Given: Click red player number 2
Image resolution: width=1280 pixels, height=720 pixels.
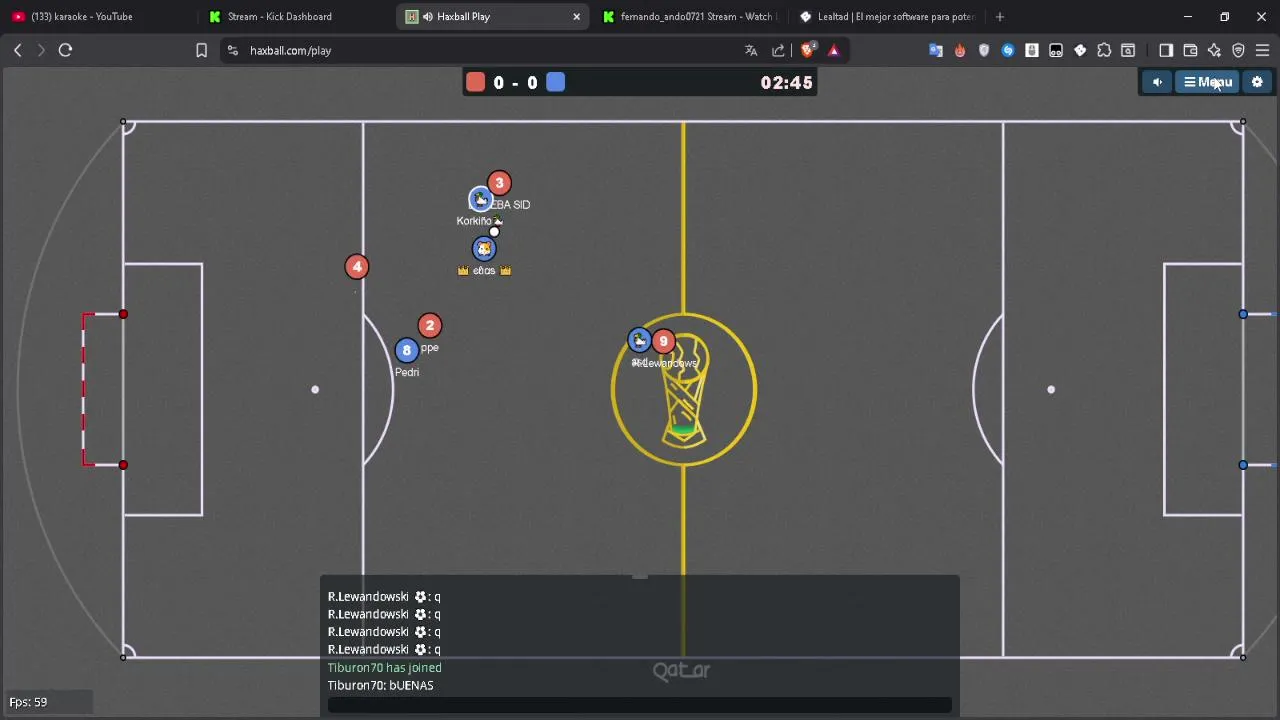Looking at the screenshot, I should point(430,325).
